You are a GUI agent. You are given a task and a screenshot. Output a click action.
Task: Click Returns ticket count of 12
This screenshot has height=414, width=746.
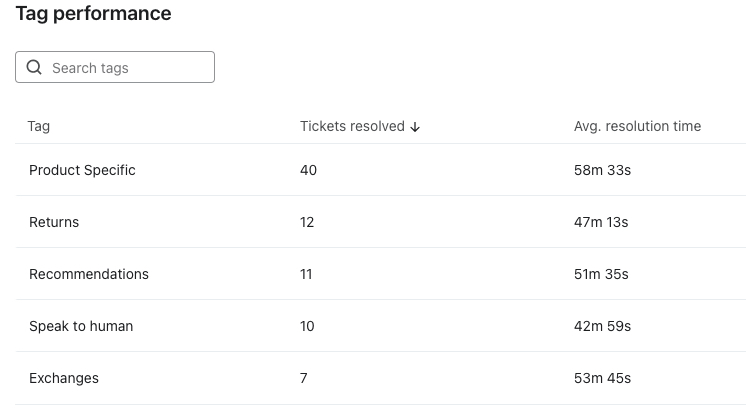pos(307,222)
